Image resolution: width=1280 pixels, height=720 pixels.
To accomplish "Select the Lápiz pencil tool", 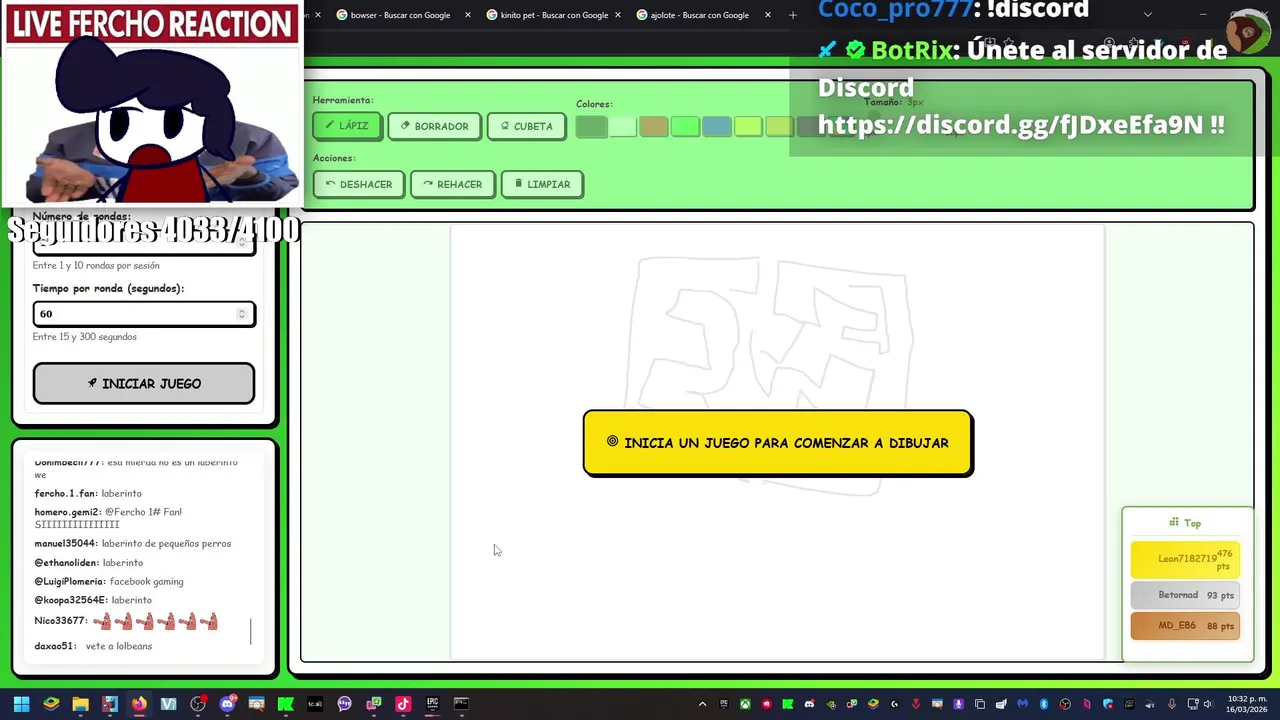I will coord(347,126).
